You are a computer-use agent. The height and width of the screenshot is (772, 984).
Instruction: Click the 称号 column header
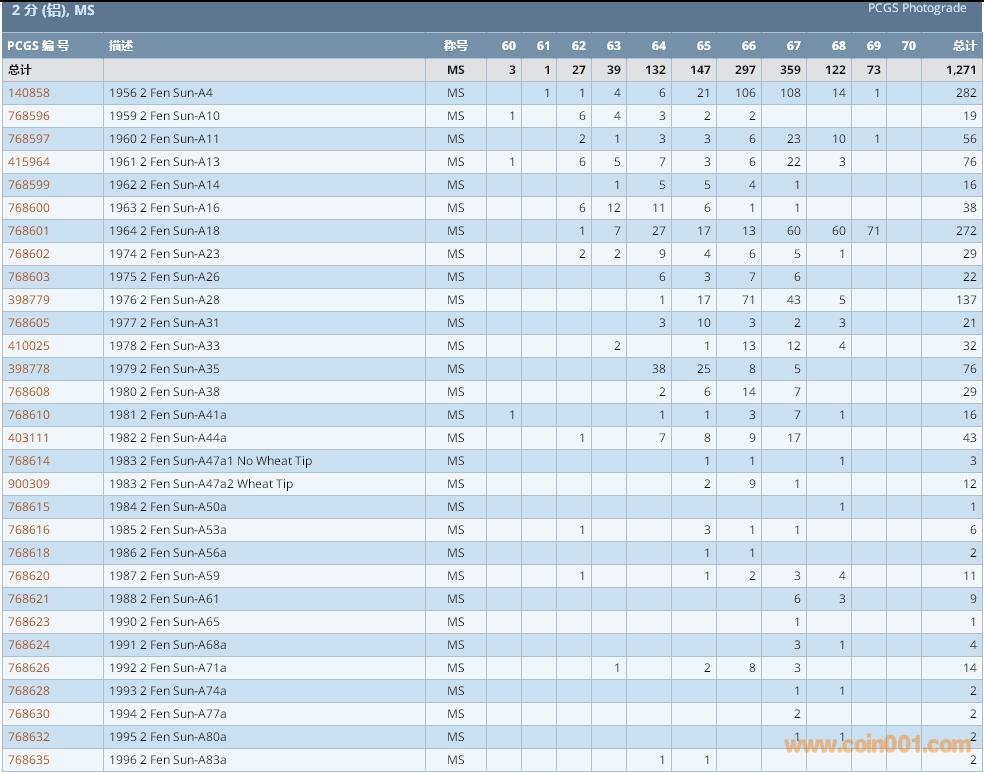(x=456, y=46)
